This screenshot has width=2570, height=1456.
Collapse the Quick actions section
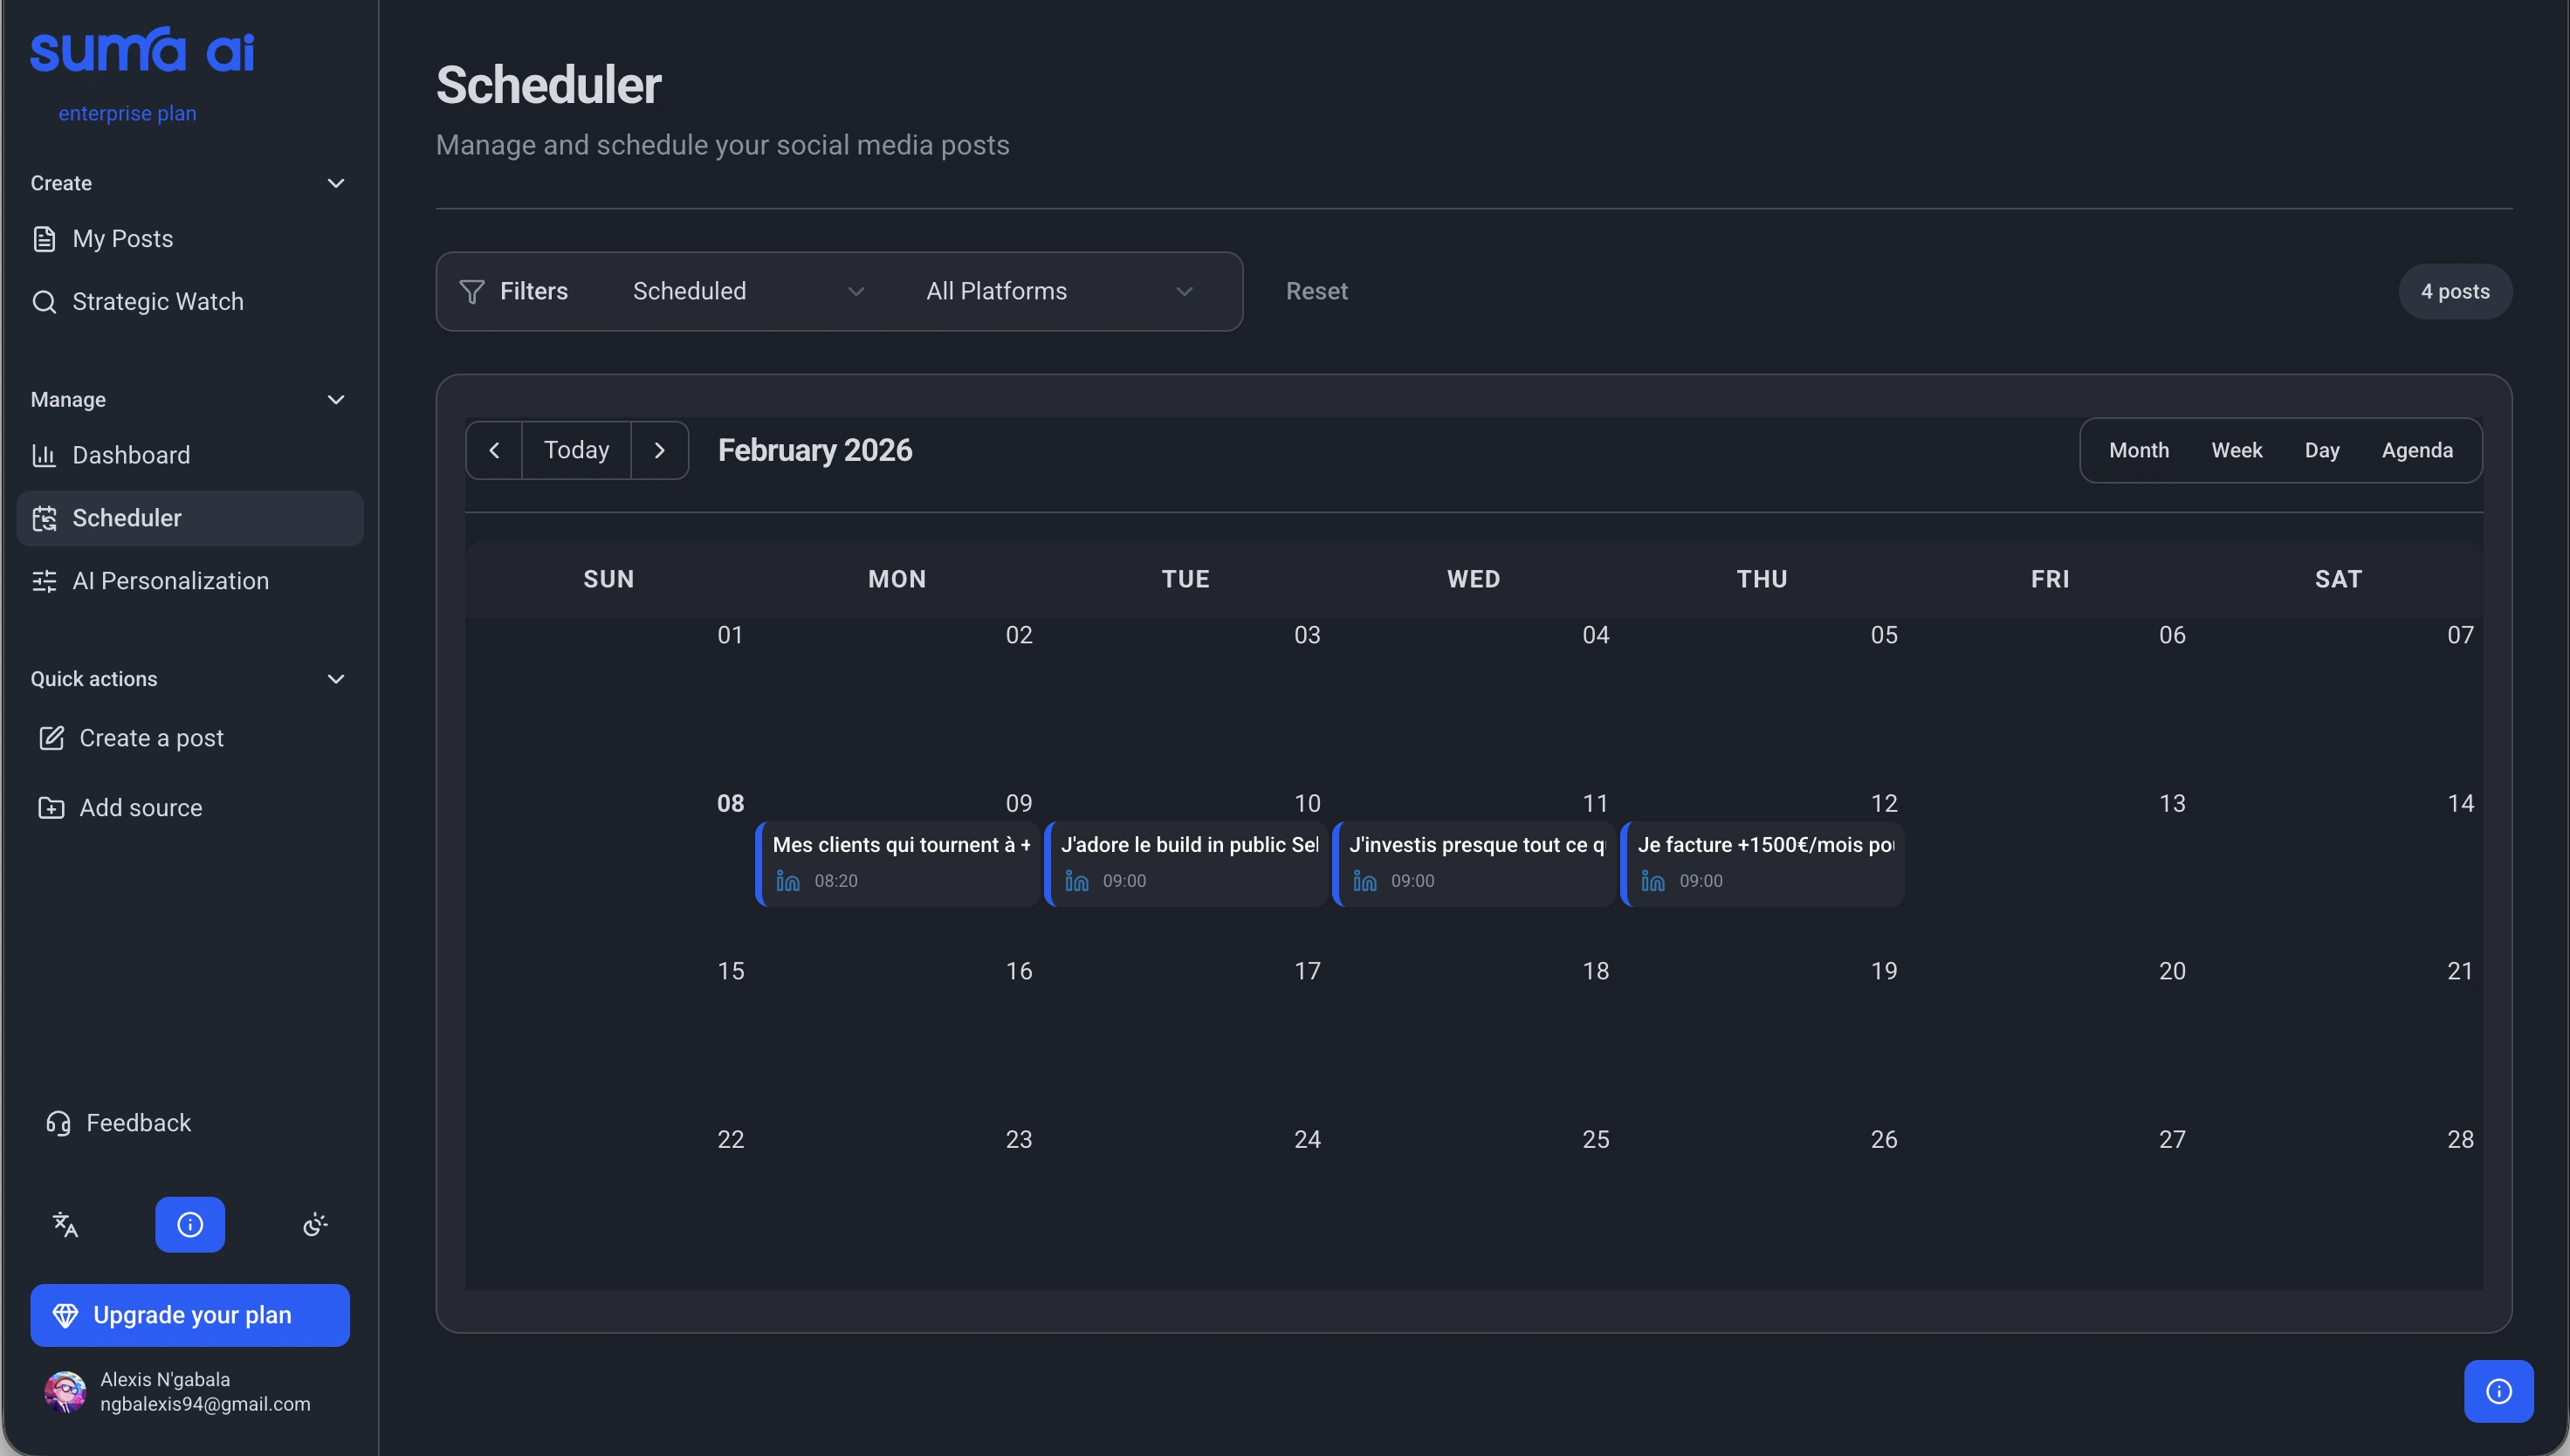[336, 679]
